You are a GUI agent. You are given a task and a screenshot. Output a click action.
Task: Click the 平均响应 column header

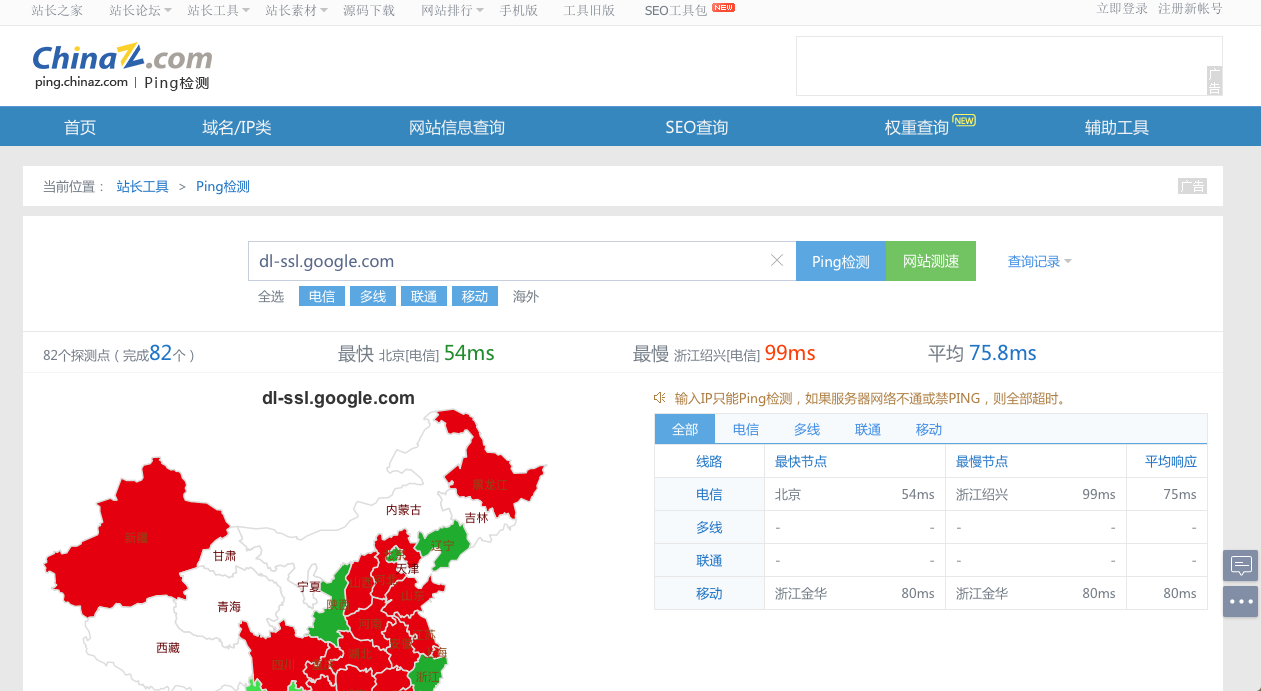1171,461
